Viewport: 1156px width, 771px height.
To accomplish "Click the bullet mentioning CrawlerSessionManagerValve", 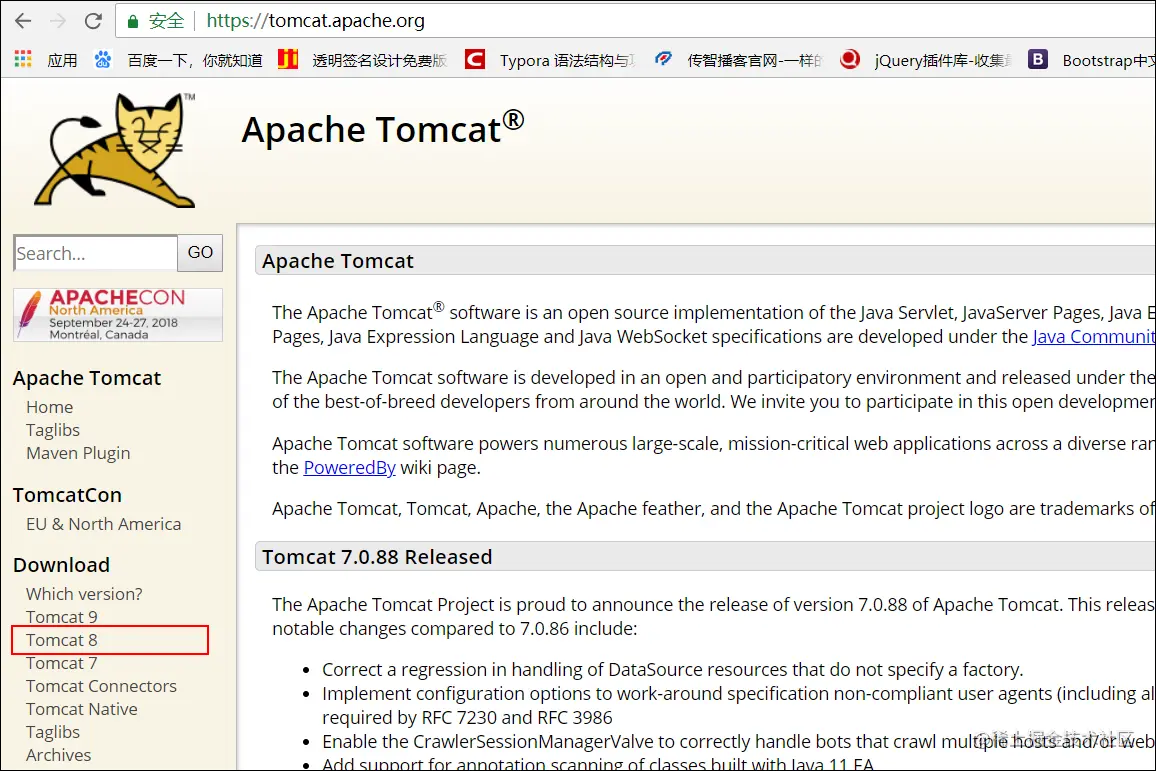I will [x=738, y=742].
